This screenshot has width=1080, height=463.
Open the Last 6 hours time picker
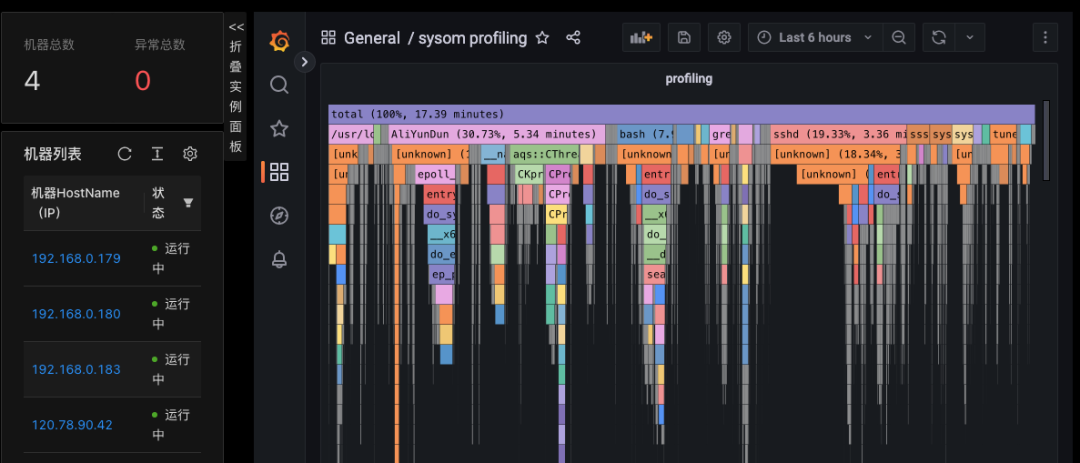[x=815, y=38]
